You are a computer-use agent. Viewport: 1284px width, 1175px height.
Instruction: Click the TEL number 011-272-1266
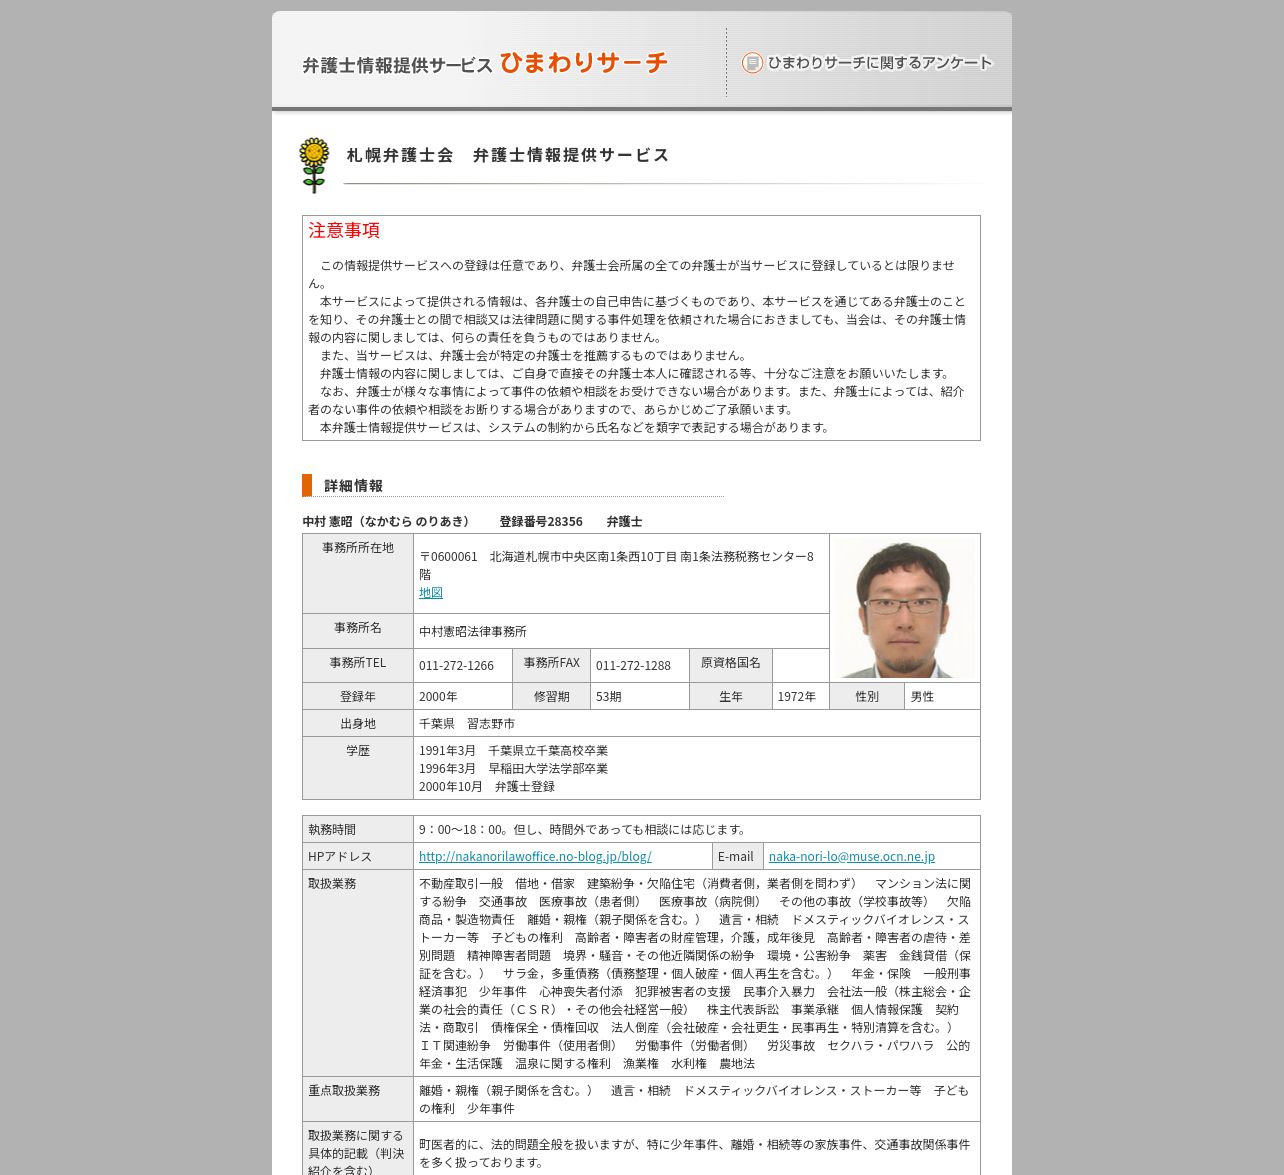pyautogui.click(x=456, y=666)
